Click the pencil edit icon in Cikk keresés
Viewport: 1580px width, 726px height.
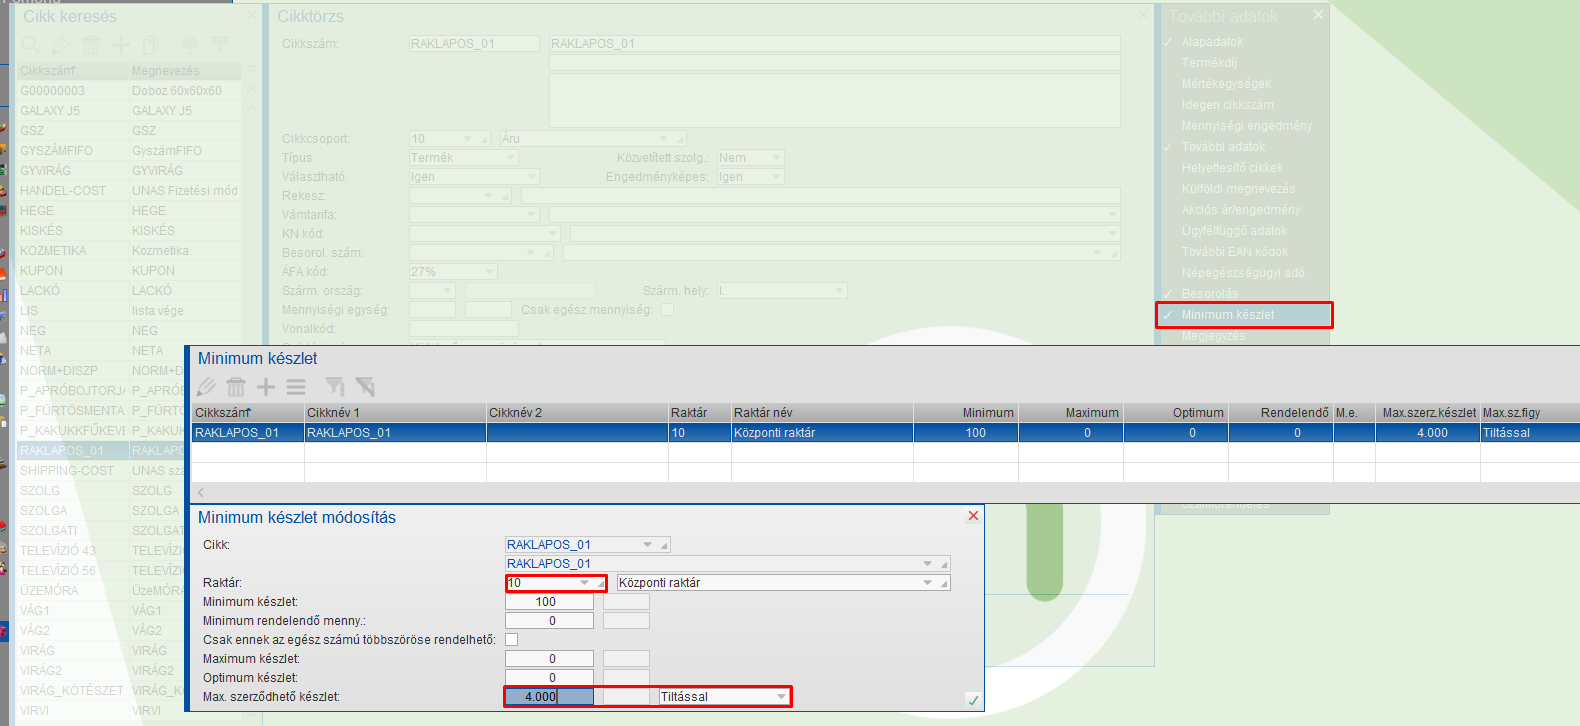pos(61,45)
